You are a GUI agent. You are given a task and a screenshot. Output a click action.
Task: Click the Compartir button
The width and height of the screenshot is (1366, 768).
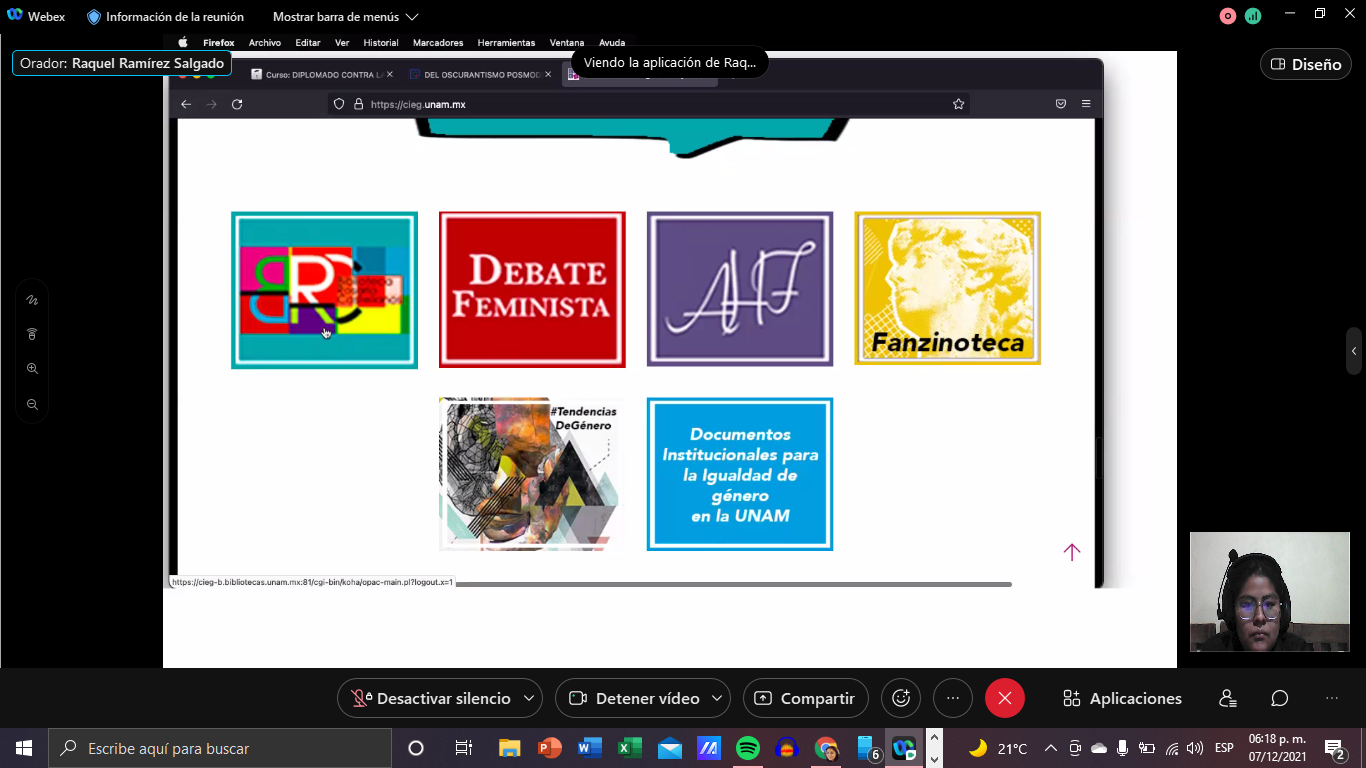point(805,698)
